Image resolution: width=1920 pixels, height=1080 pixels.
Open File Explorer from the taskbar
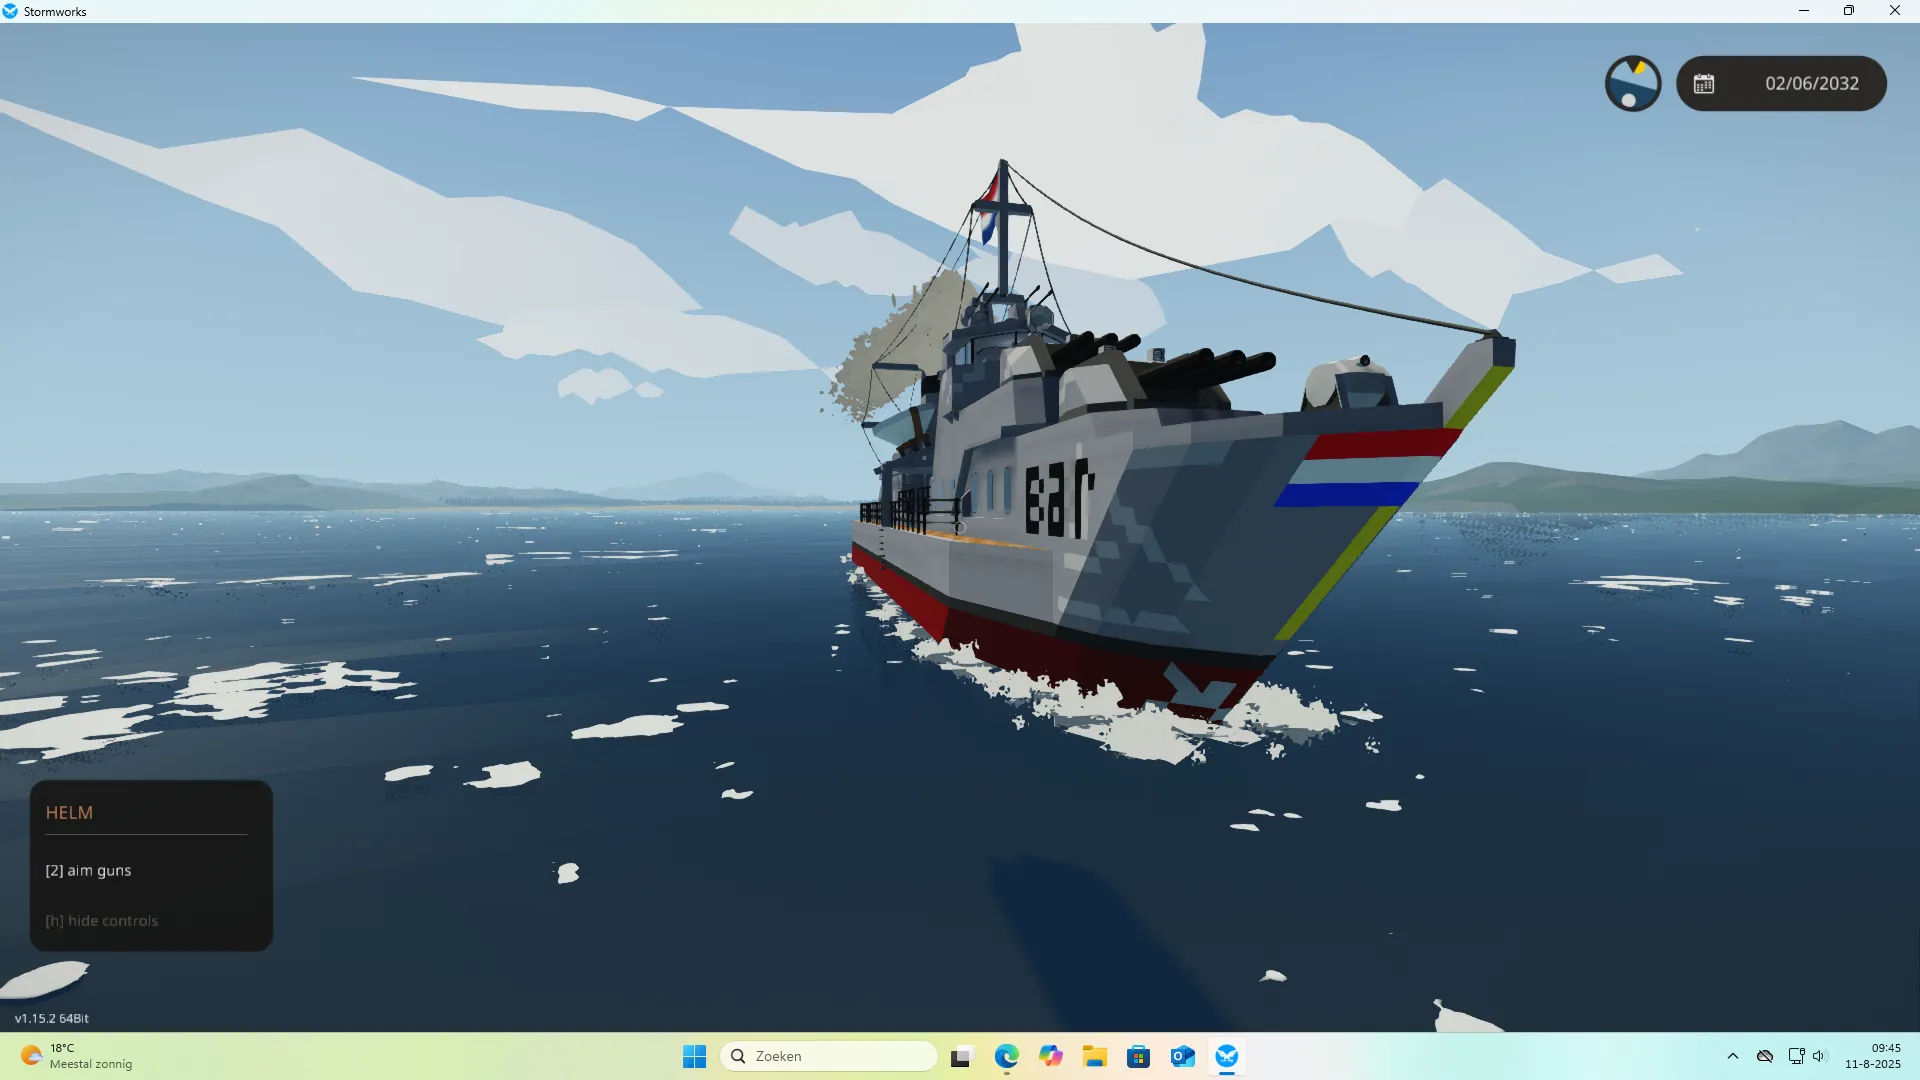[x=1094, y=1056]
